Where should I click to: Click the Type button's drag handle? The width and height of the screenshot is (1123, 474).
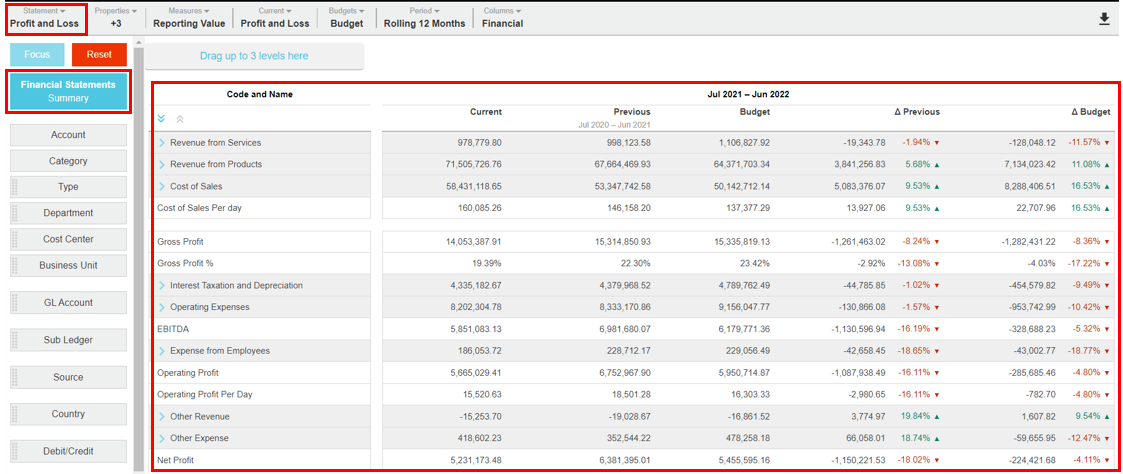[x=15, y=187]
